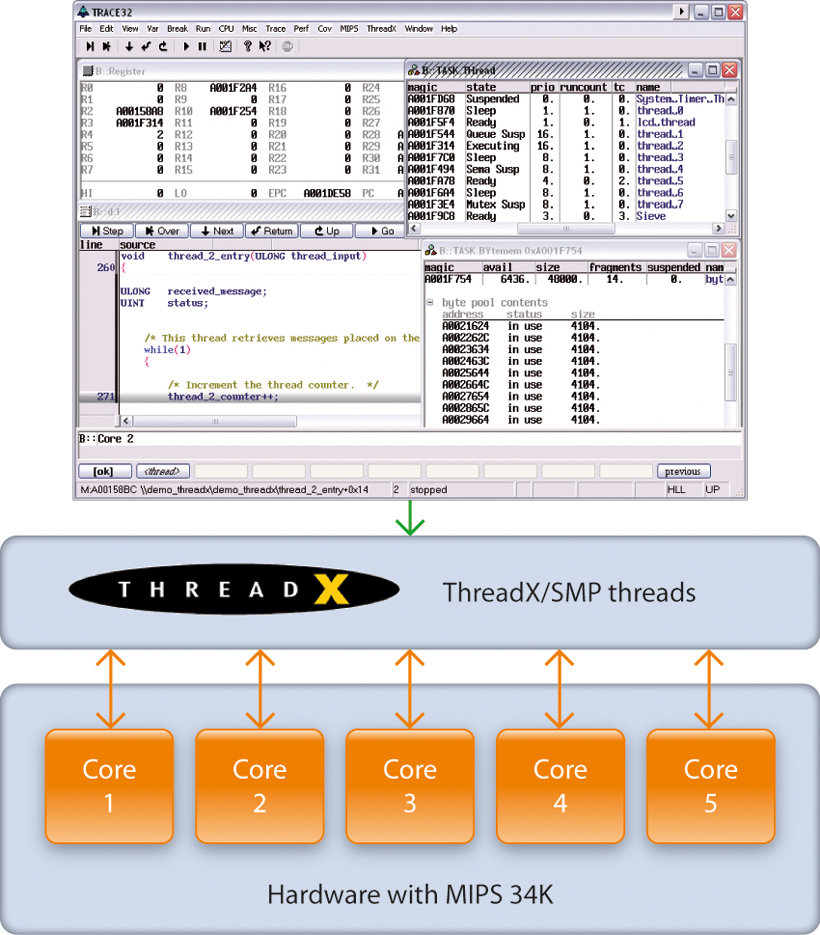Select thread_7 in the thread list
Screen dimensions: 820x935
coord(660,205)
